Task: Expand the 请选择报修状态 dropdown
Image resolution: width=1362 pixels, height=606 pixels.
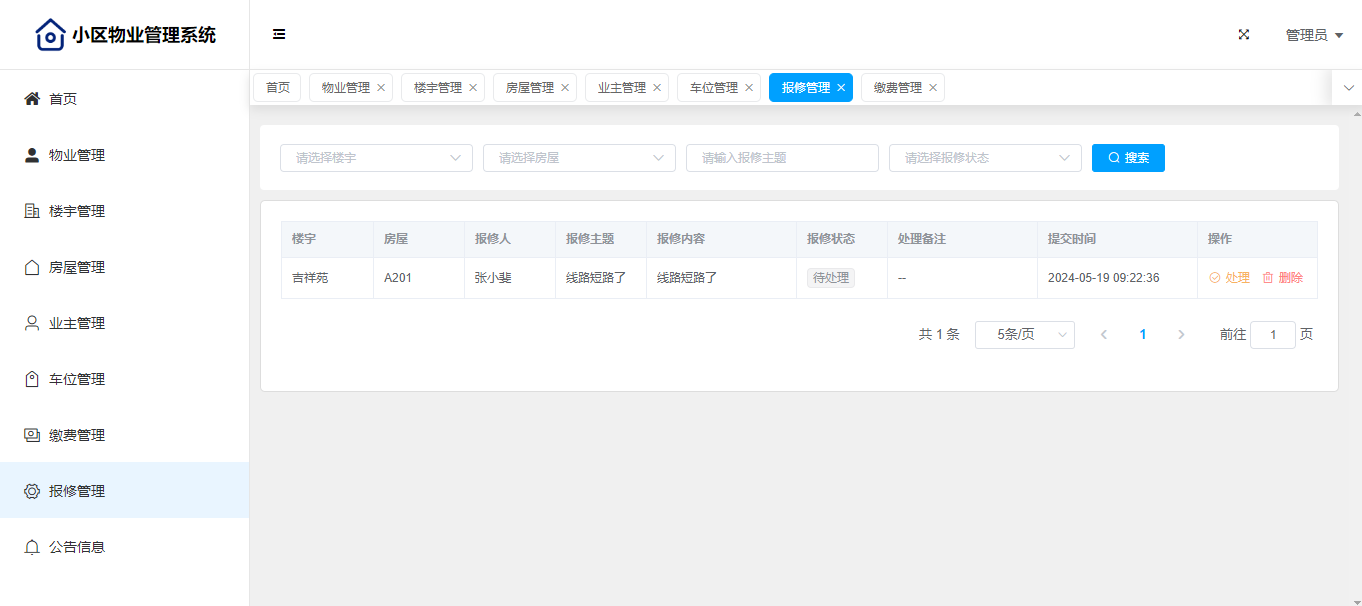Action: pos(985,158)
